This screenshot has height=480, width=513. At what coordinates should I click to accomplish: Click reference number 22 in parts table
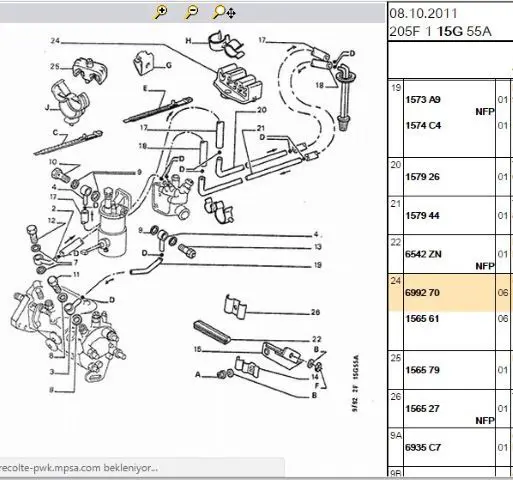pyautogui.click(x=396, y=242)
